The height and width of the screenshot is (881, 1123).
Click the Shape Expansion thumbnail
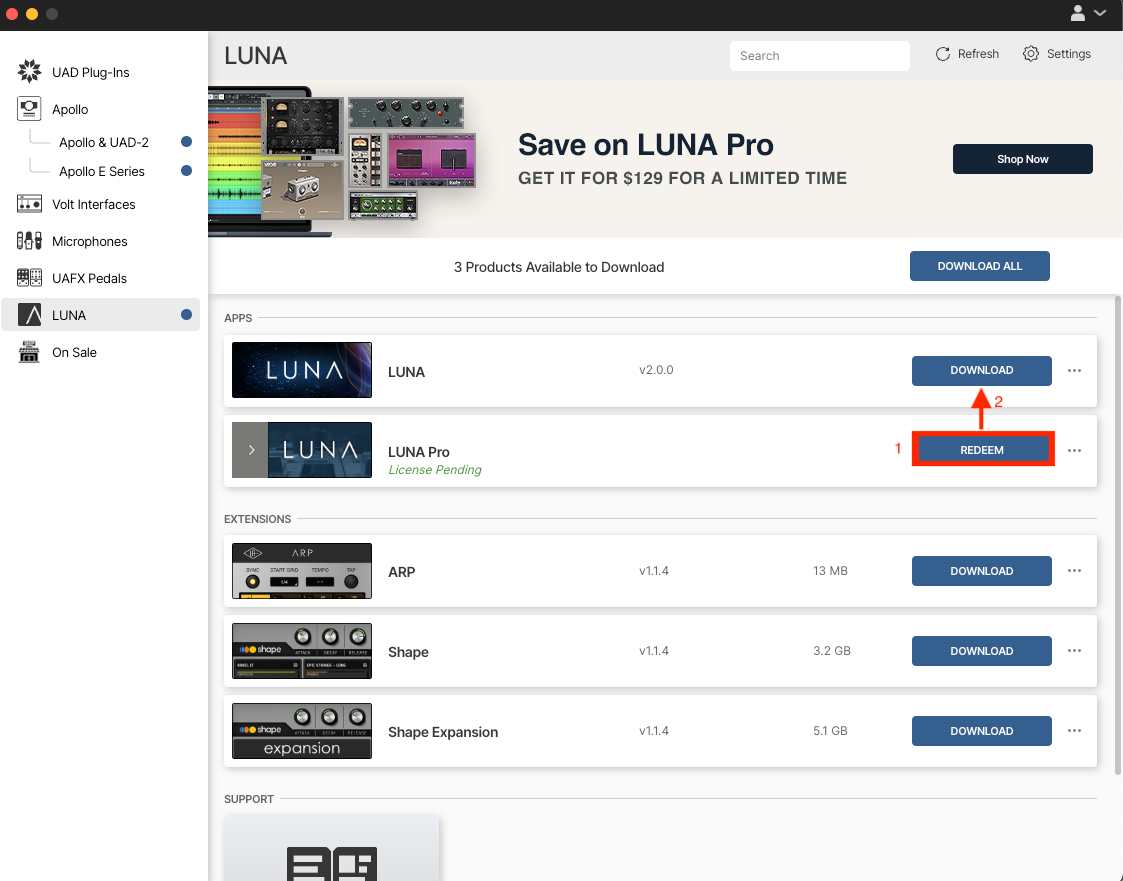pyautogui.click(x=302, y=731)
